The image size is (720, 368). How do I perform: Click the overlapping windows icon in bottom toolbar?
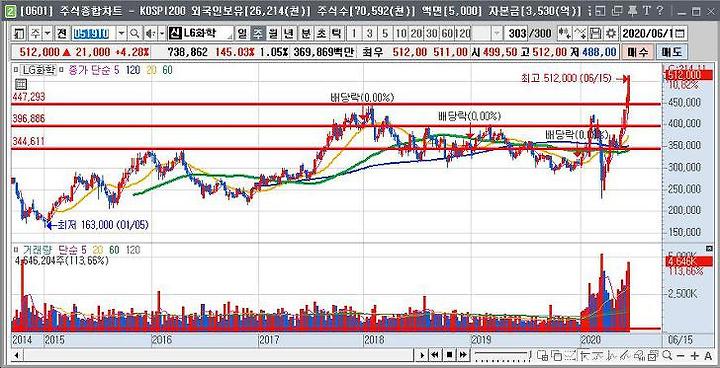pyautogui.click(x=557, y=355)
